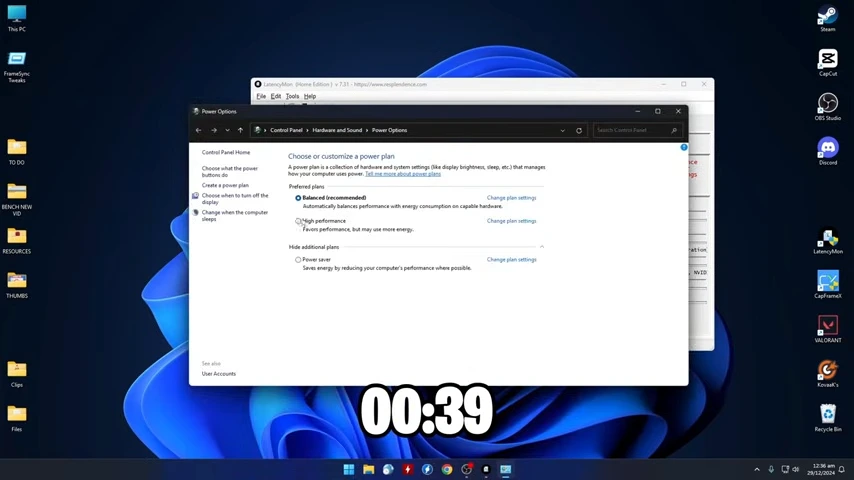Image resolution: width=854 pixels, height=480 pixels.
Task: Select Power saver power plan
Action: [x=298, y=260]
